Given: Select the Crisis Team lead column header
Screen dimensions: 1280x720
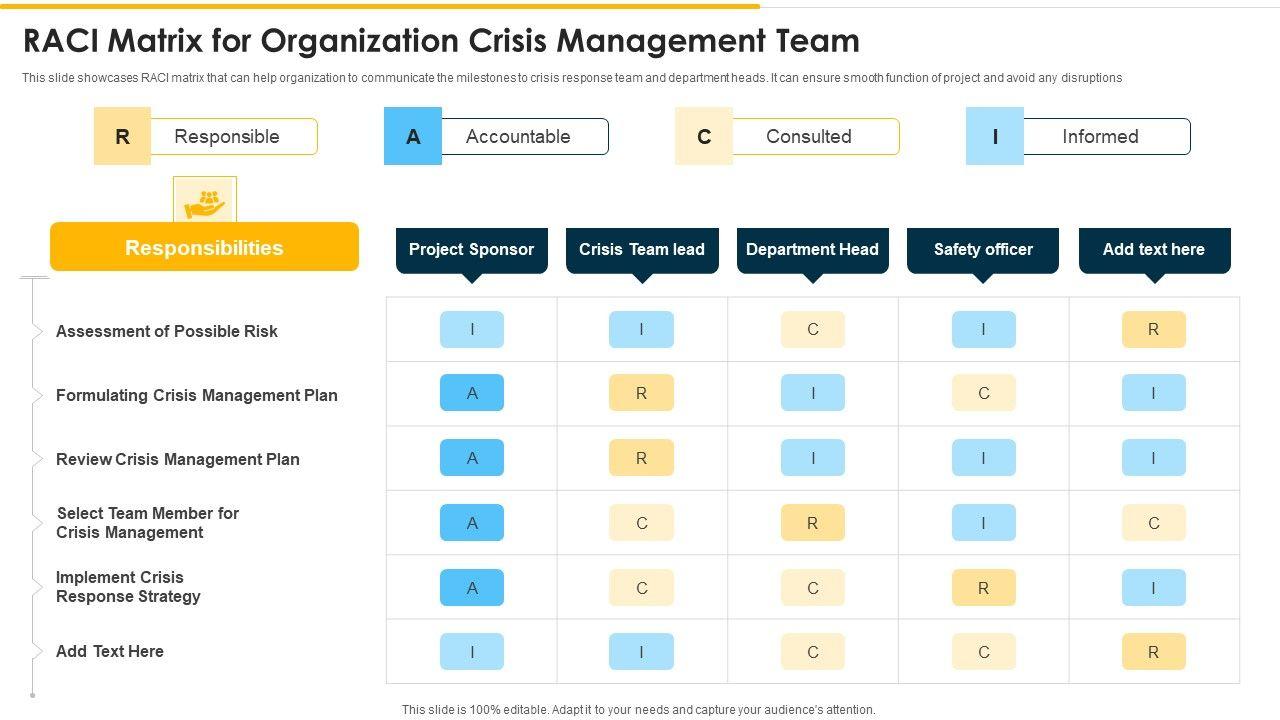Looking at the screenshot, I should (642, 250).
